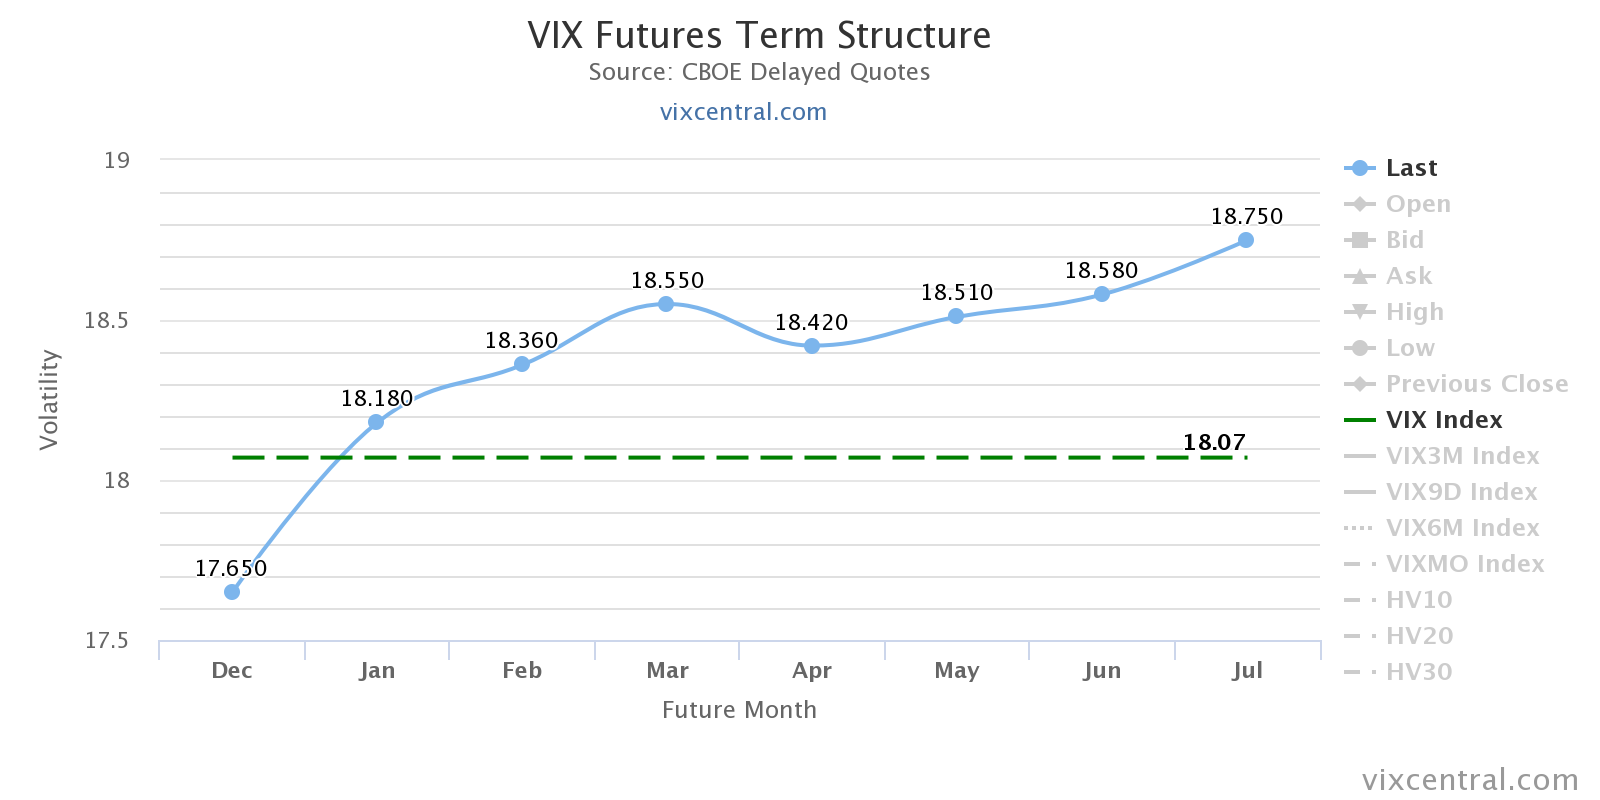Click the High legend inverted triangle icon
The width and height of the screenshot is (1600, 800).
coord(1359,312)
